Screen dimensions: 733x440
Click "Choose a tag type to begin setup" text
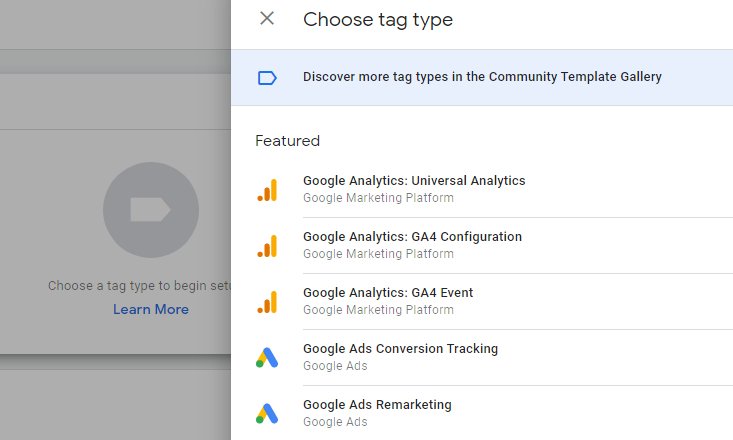140,286
